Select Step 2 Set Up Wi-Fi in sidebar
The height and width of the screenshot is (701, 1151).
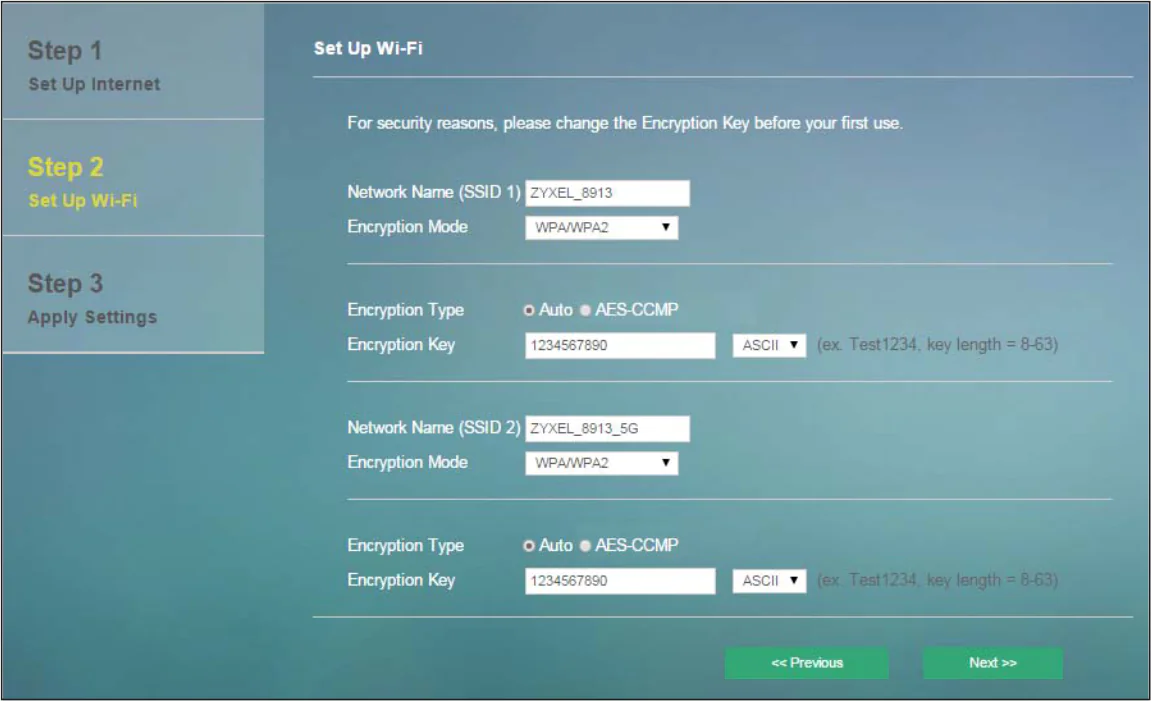(x=132, y=181)
